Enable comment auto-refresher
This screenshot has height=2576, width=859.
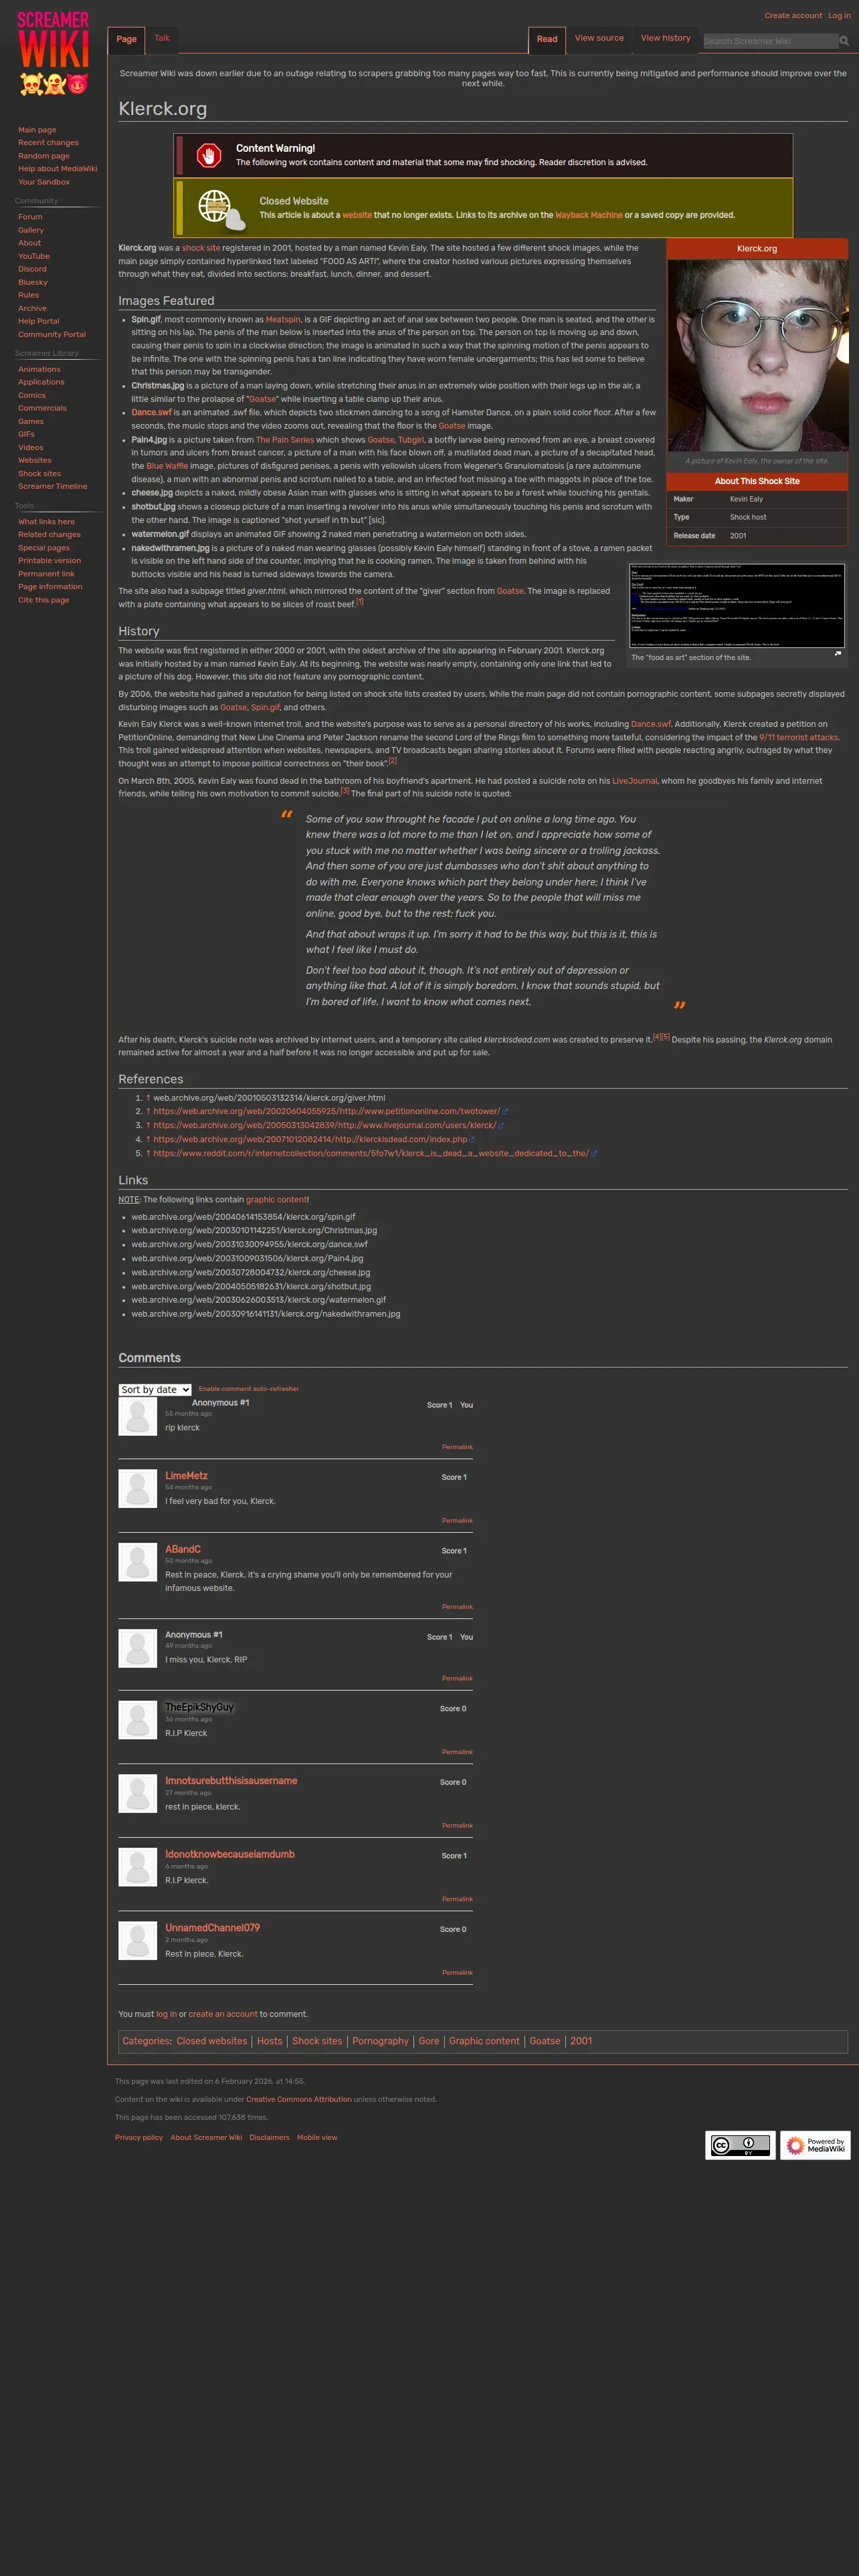[248, 1389]
